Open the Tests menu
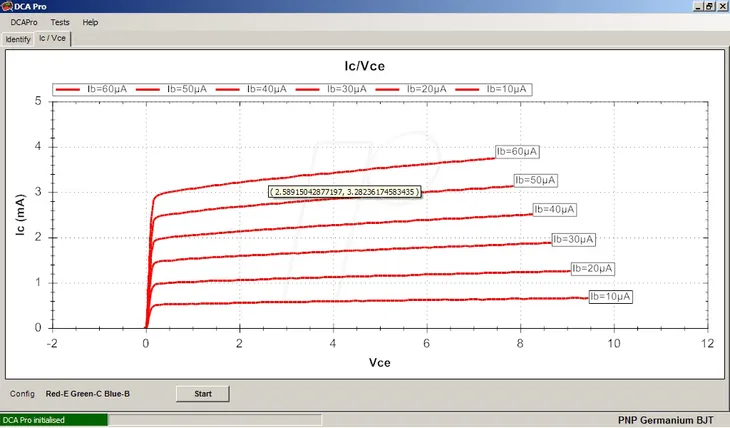The height and width of the screenshot is (428, 730). coord(60,22)
